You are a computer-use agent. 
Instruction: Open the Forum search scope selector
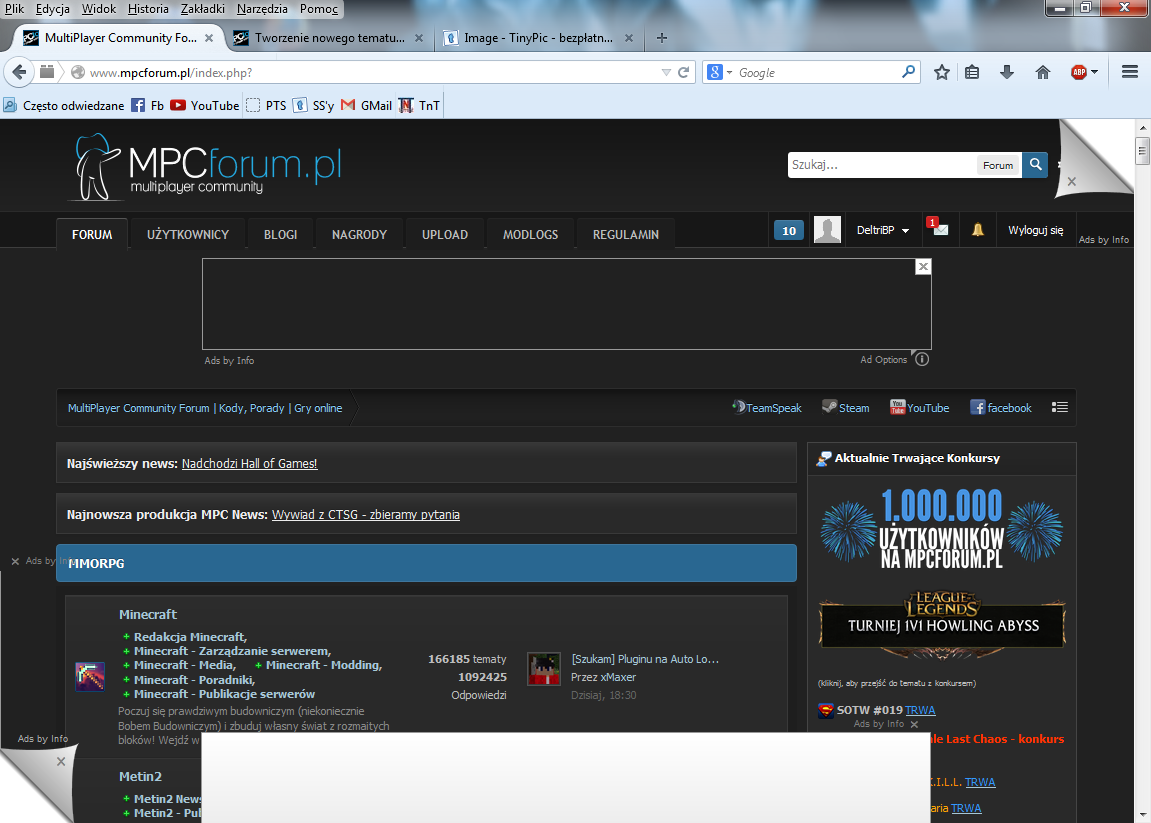tap(998, 165)
